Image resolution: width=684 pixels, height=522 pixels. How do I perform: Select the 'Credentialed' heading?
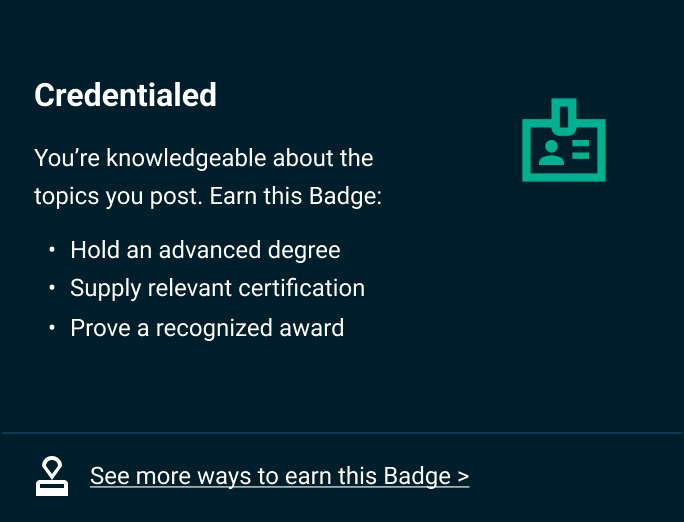[x=125, y=95]
